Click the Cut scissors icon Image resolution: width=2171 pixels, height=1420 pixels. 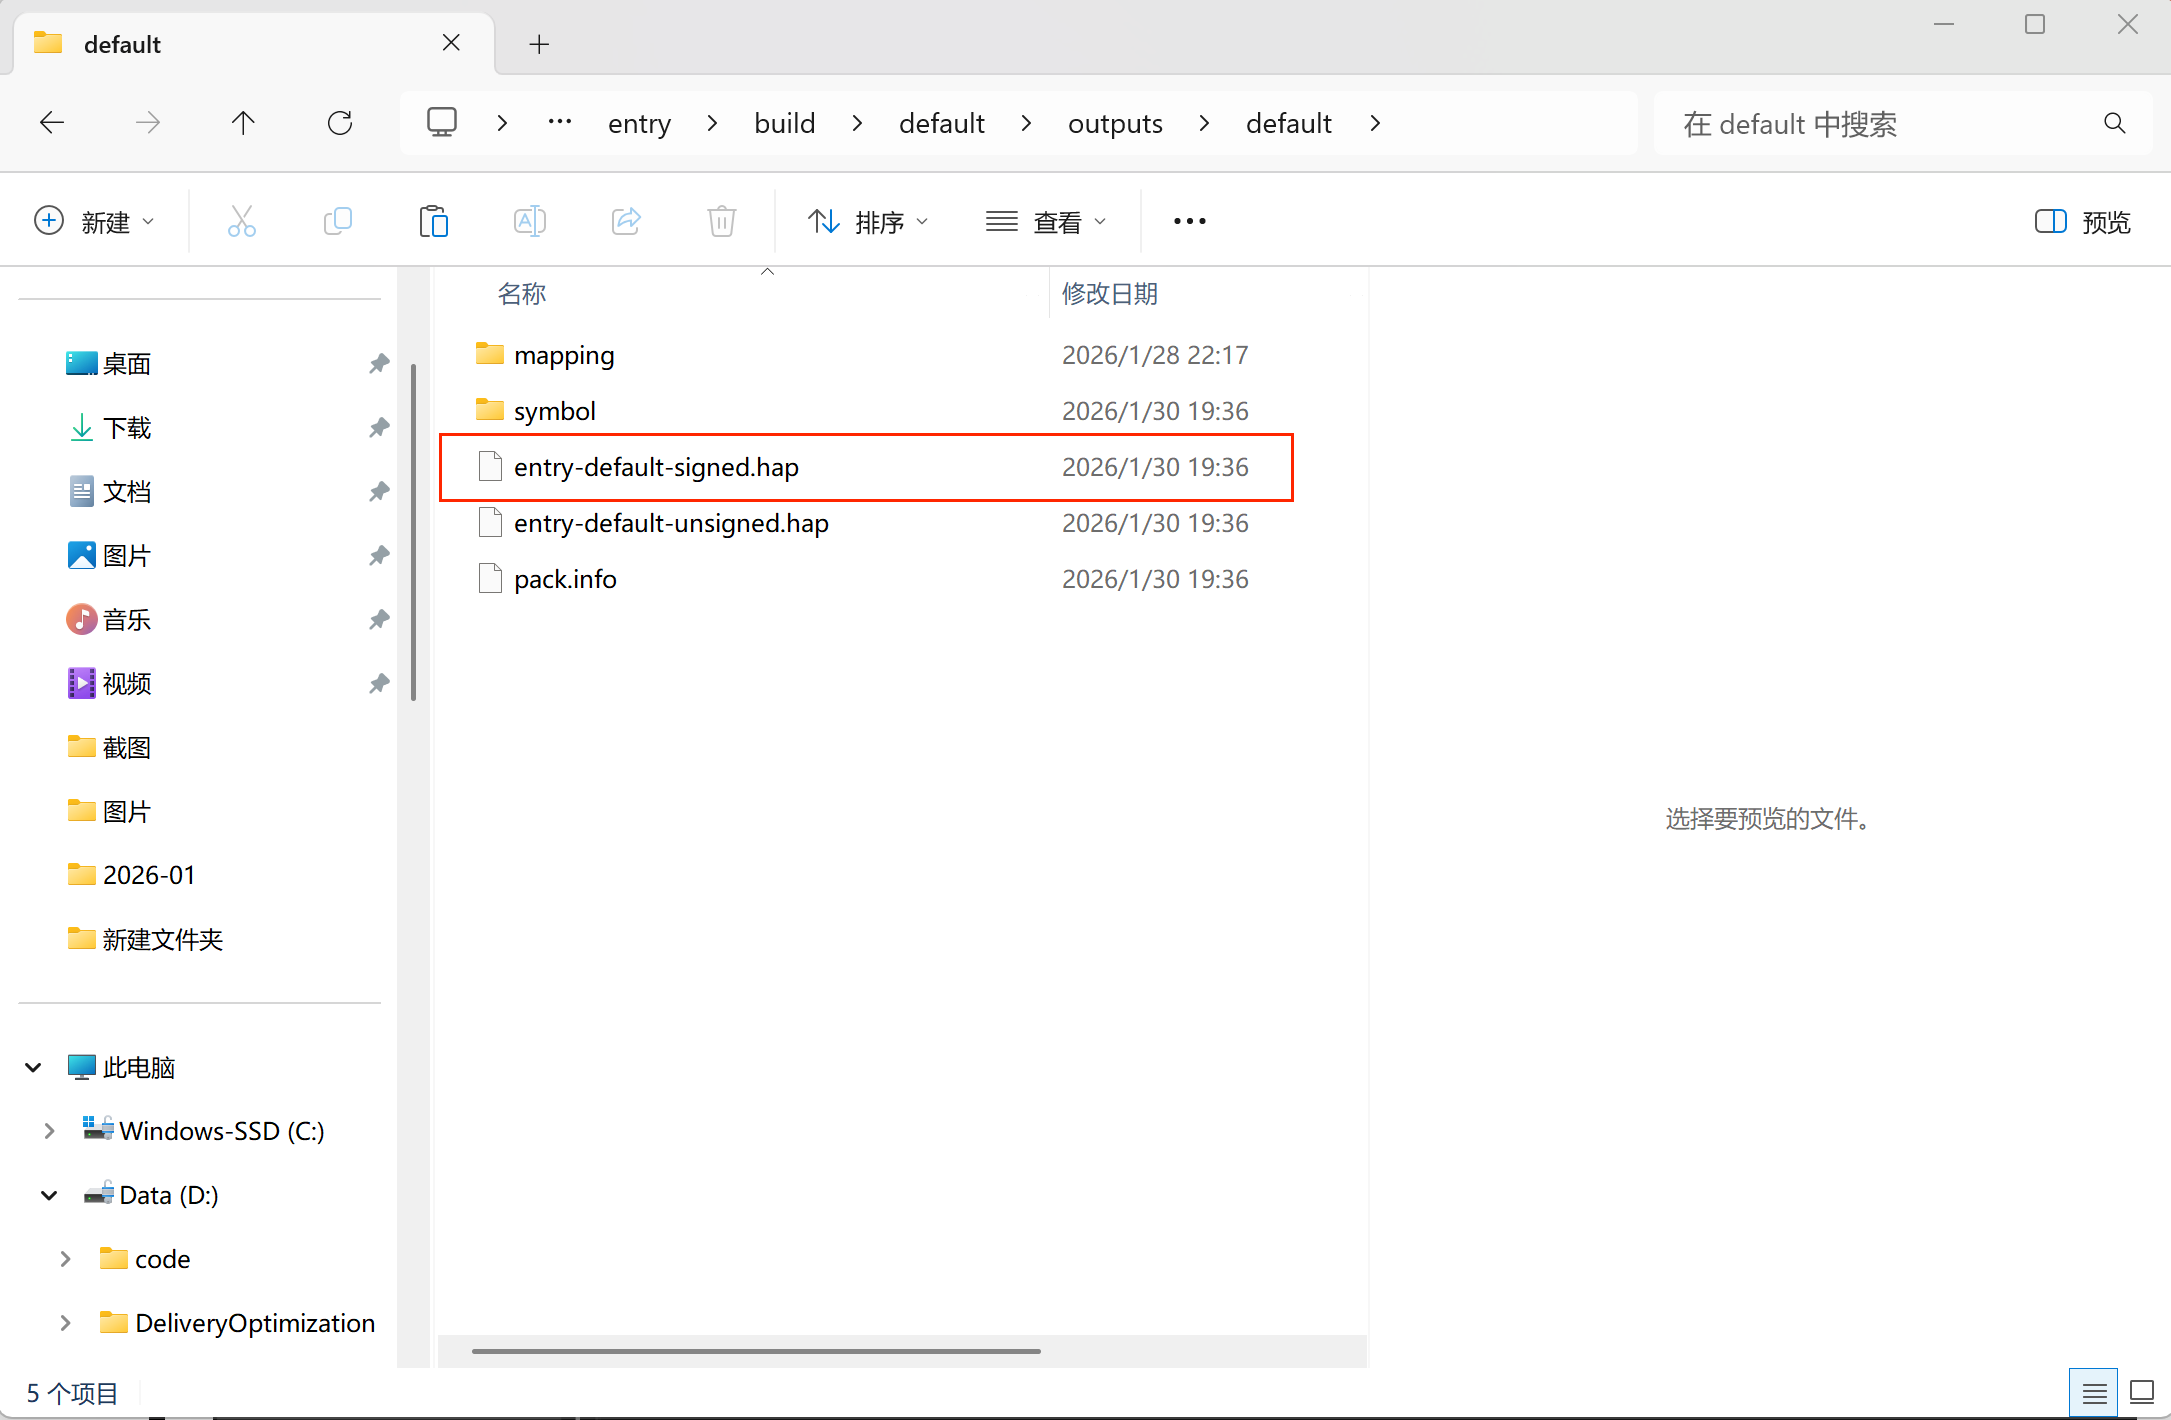pos(241,221)
